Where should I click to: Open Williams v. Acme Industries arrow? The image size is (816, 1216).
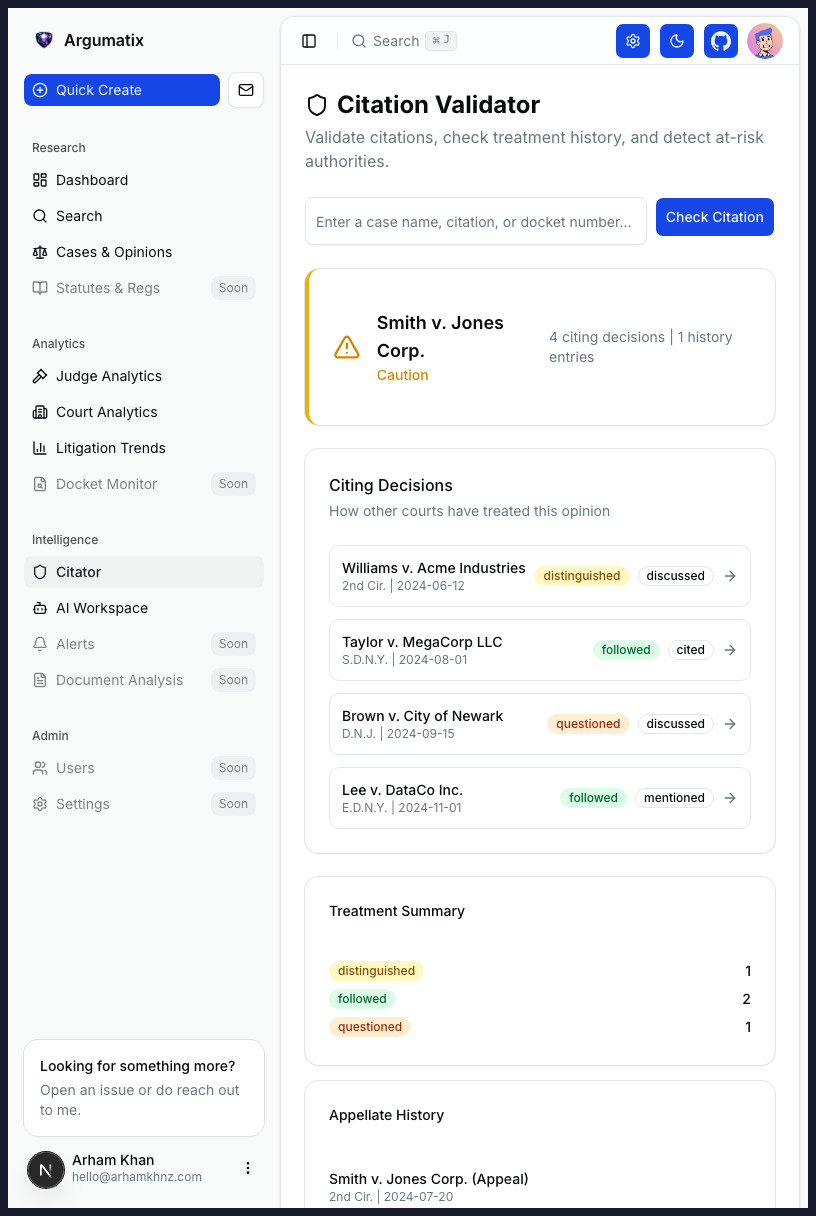point(730,576)
